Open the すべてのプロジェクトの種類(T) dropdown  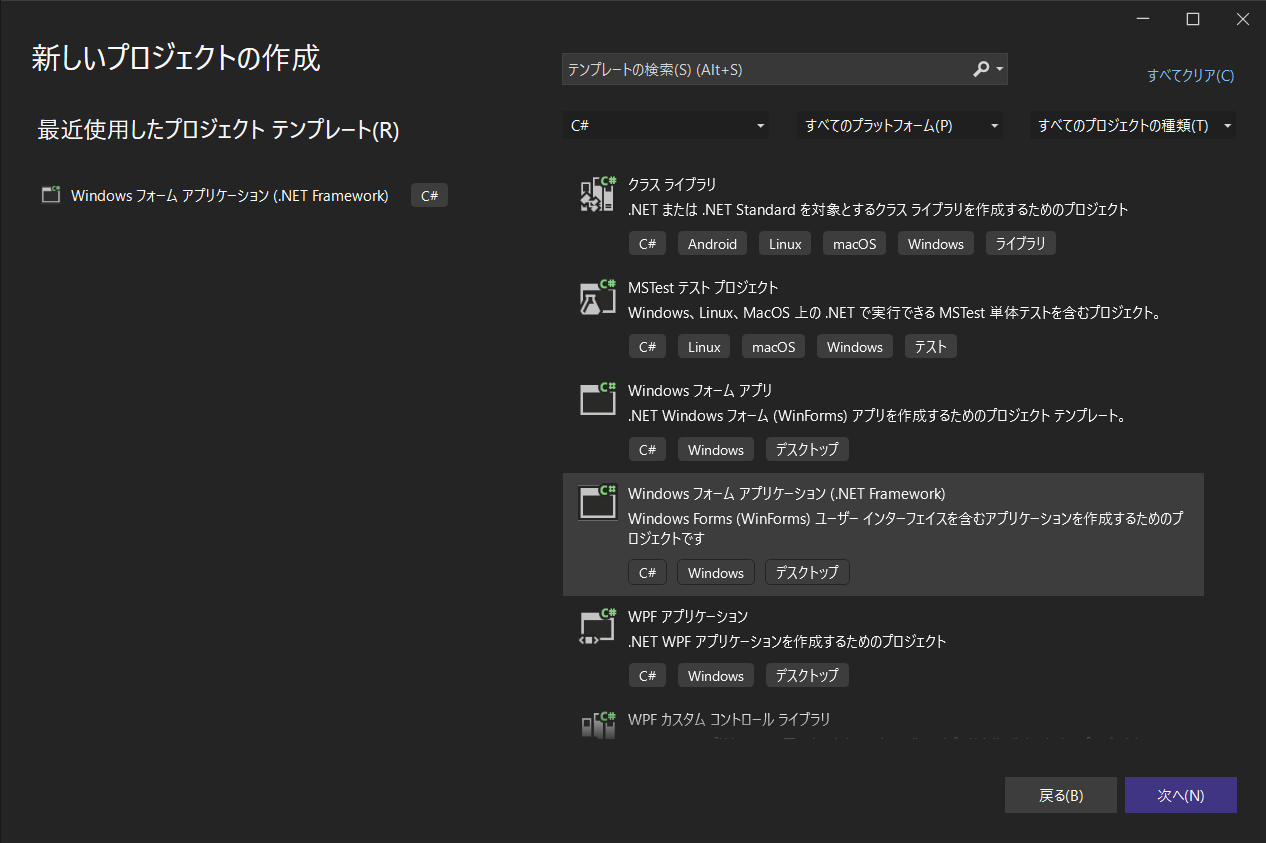click(x=1133, y=126)
